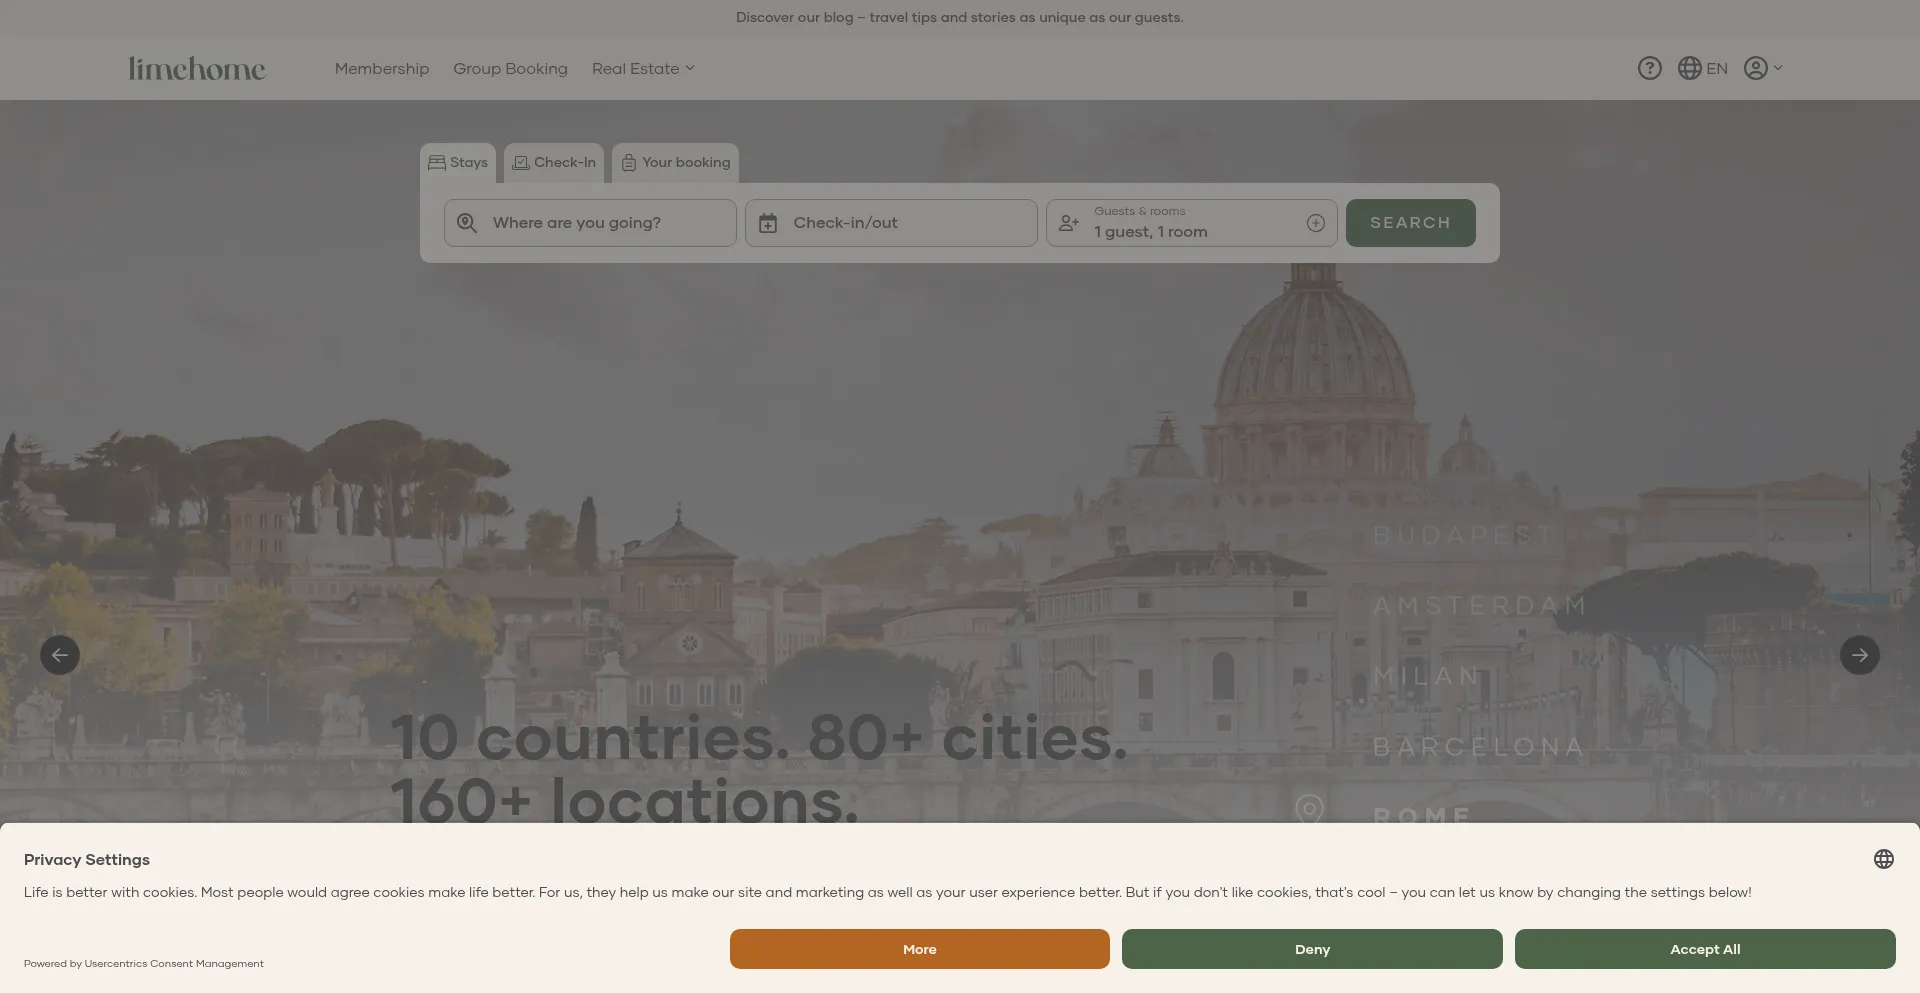Click the location pin icon beside Rome
The width and height of the screenshot is (1920, 993).
pos(1309,809)
